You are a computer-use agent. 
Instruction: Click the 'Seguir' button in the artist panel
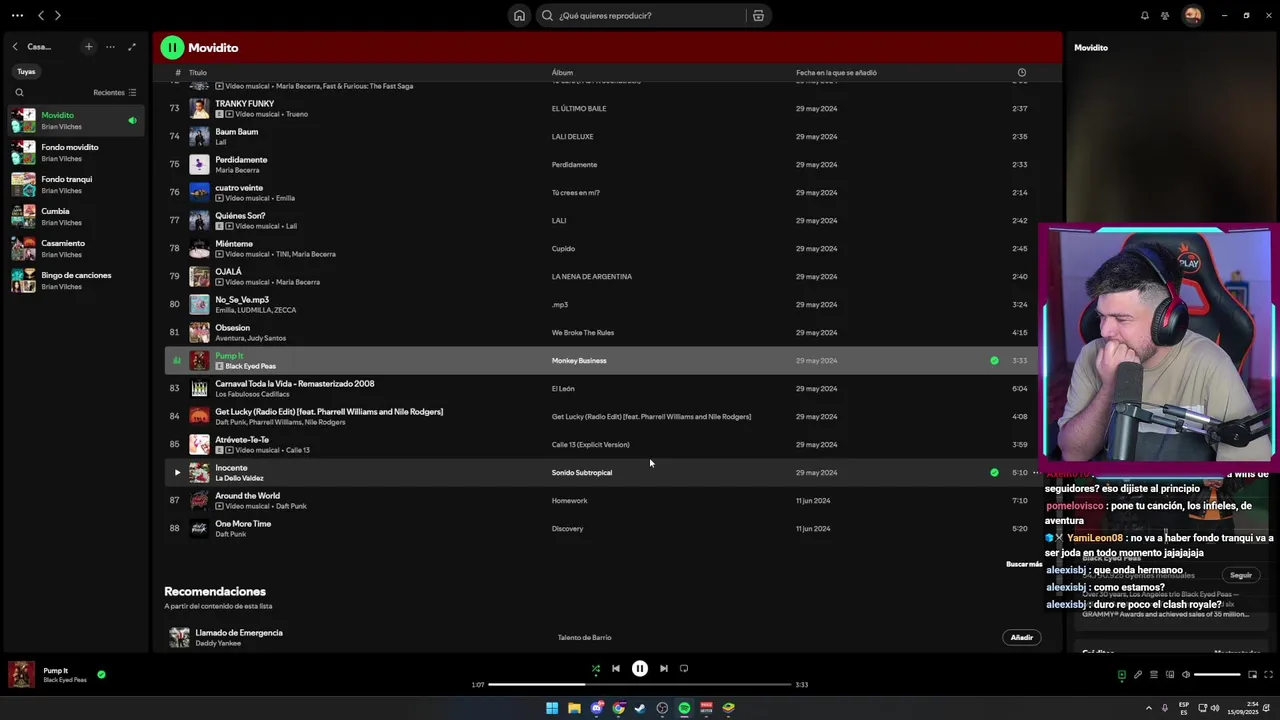1241,575
